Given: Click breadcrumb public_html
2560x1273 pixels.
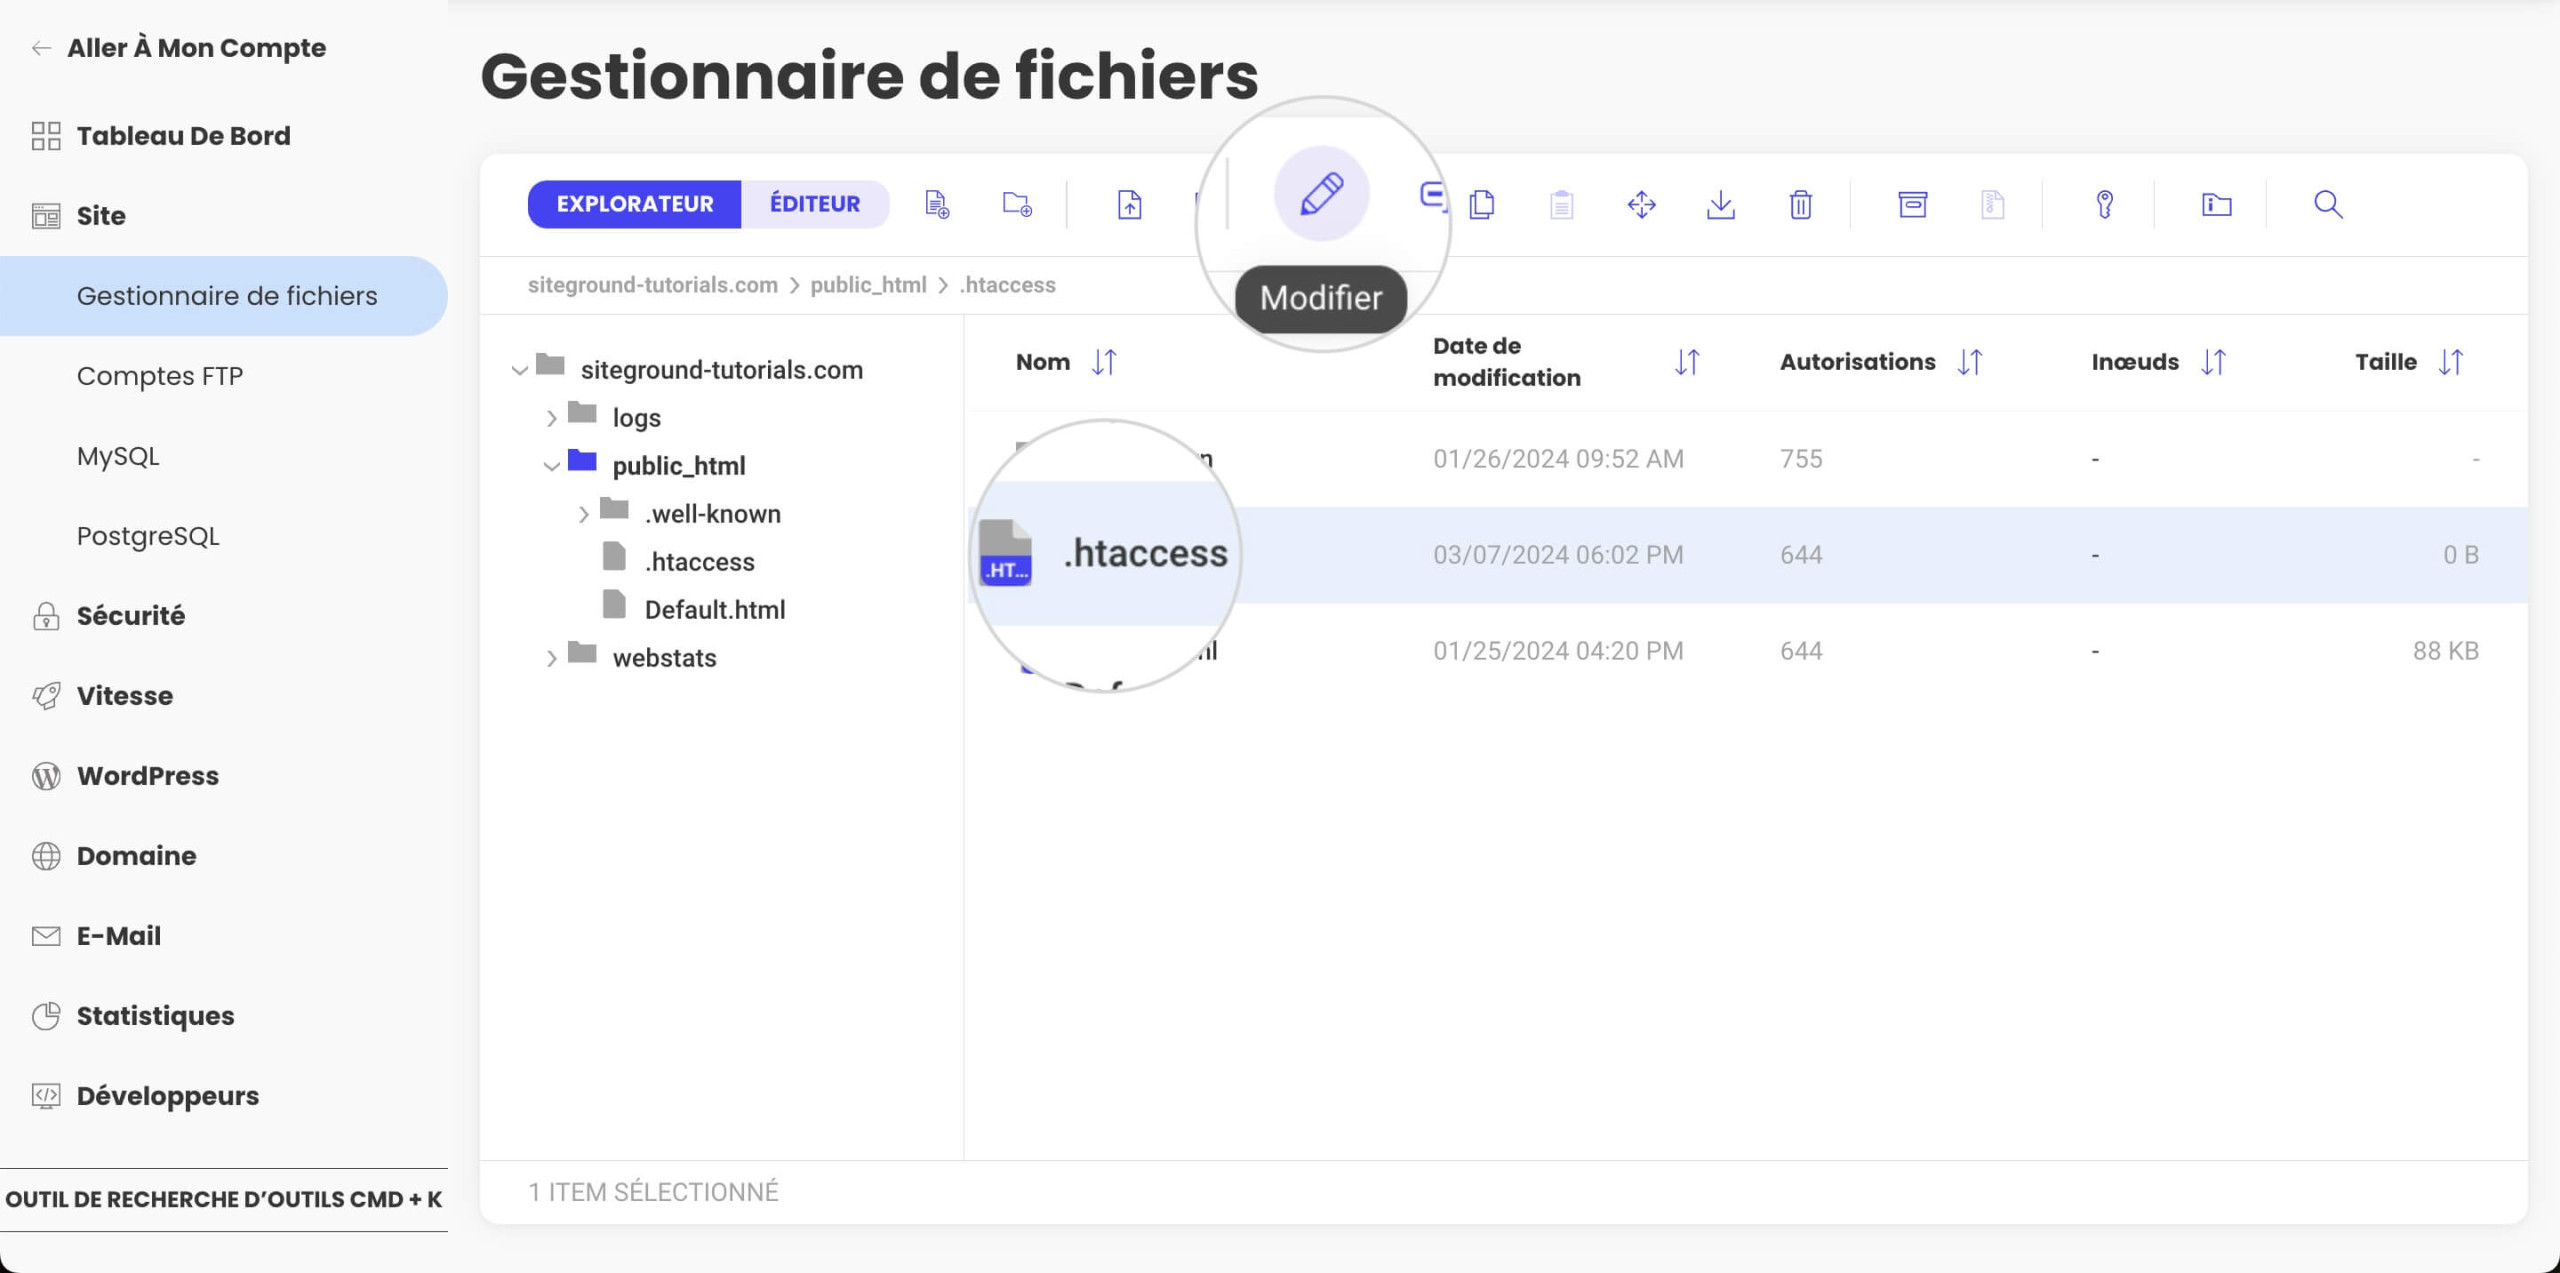Looking at the screenshot, I should click(x=868, y=285).
